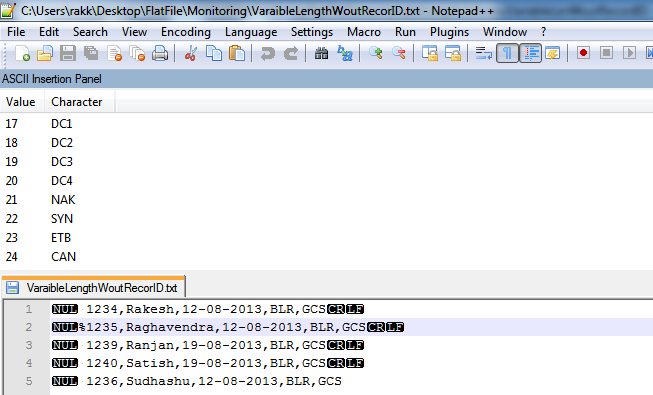This screenshot has width=653, height=395.
Task: Click the NUL character on line 1
Action: point(65,309)
